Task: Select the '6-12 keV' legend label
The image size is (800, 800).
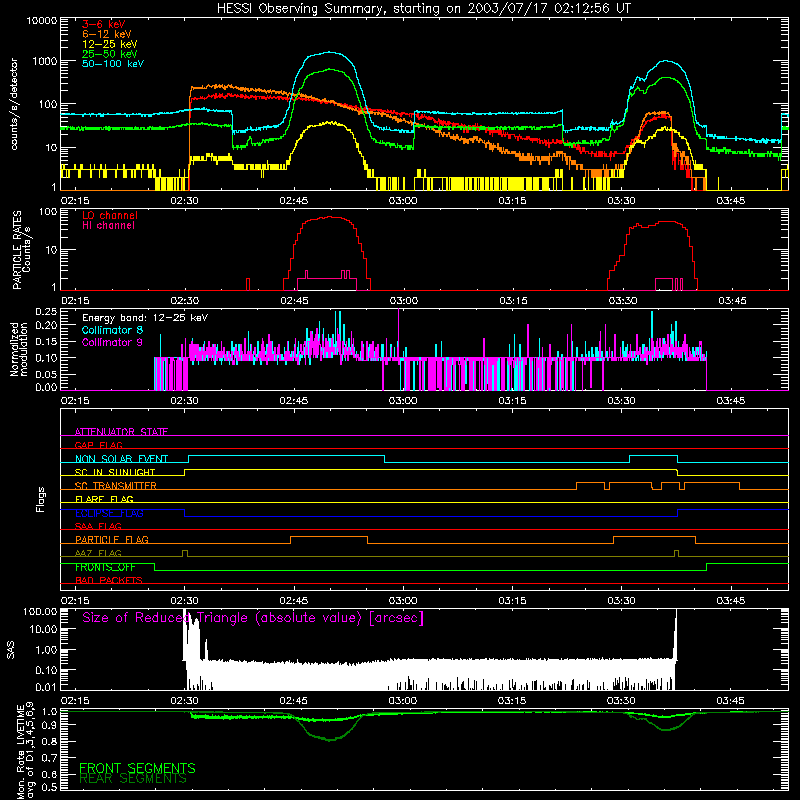Action: click(107, 34)
